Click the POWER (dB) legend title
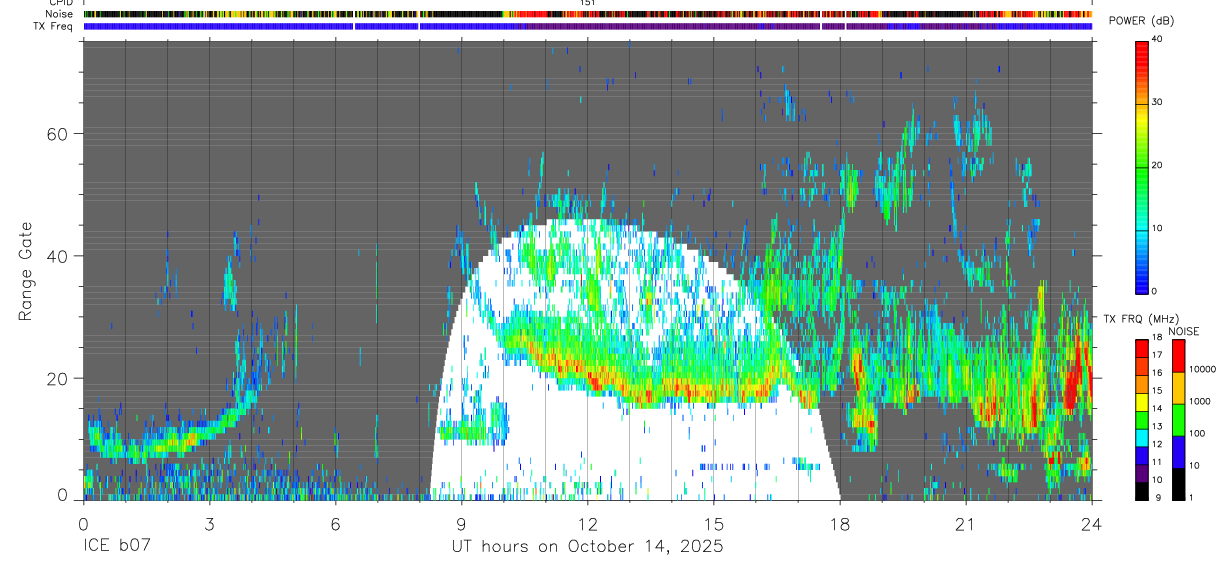 pos(1141,21)
